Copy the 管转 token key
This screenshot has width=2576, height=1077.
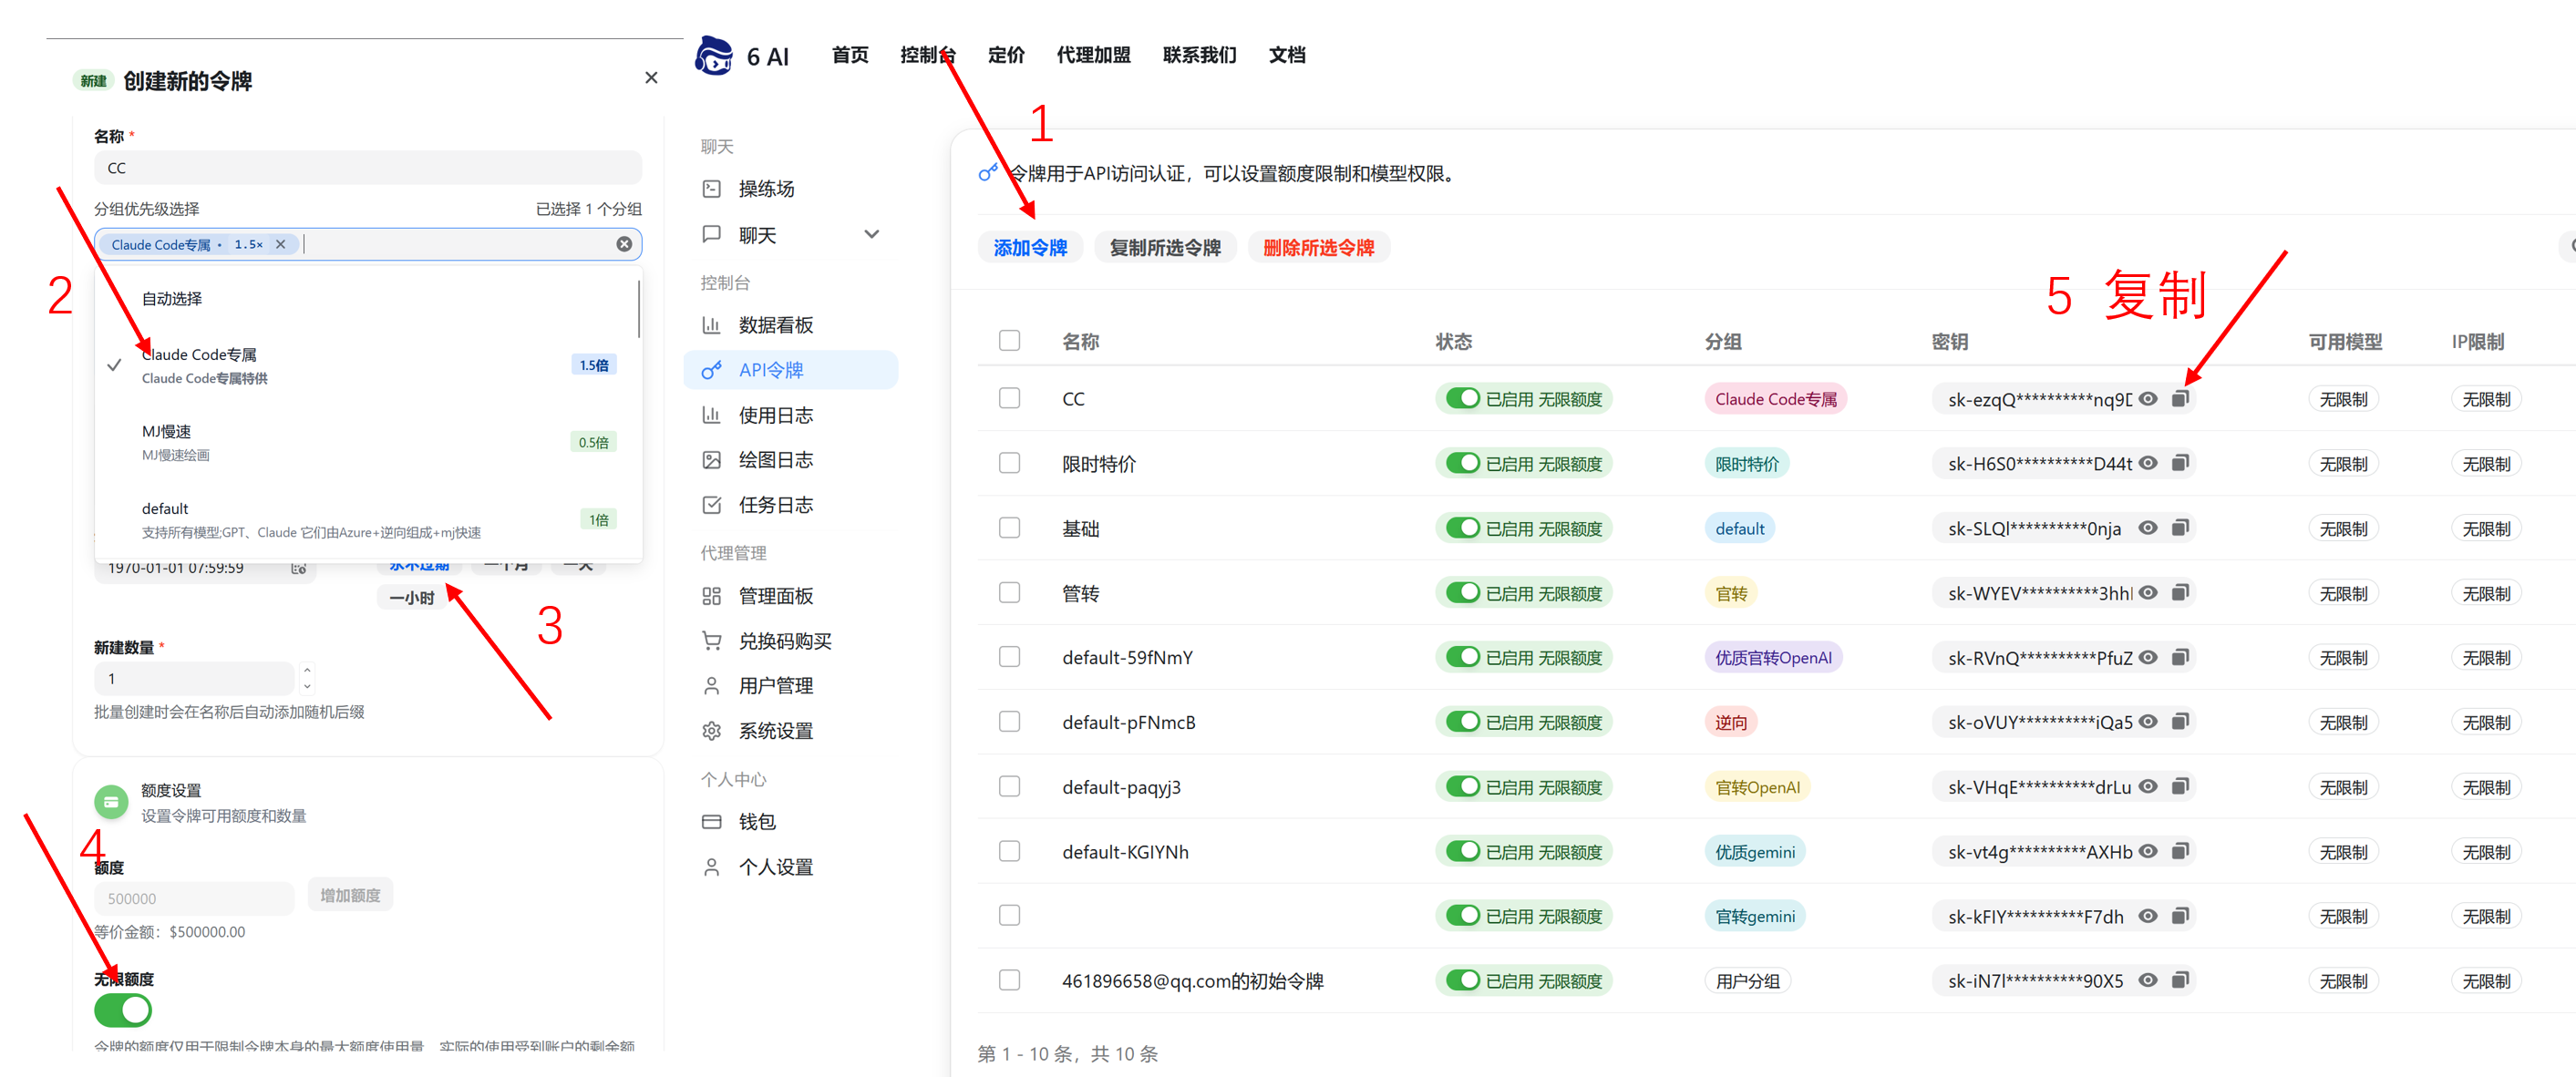[x=2180, y=592]
